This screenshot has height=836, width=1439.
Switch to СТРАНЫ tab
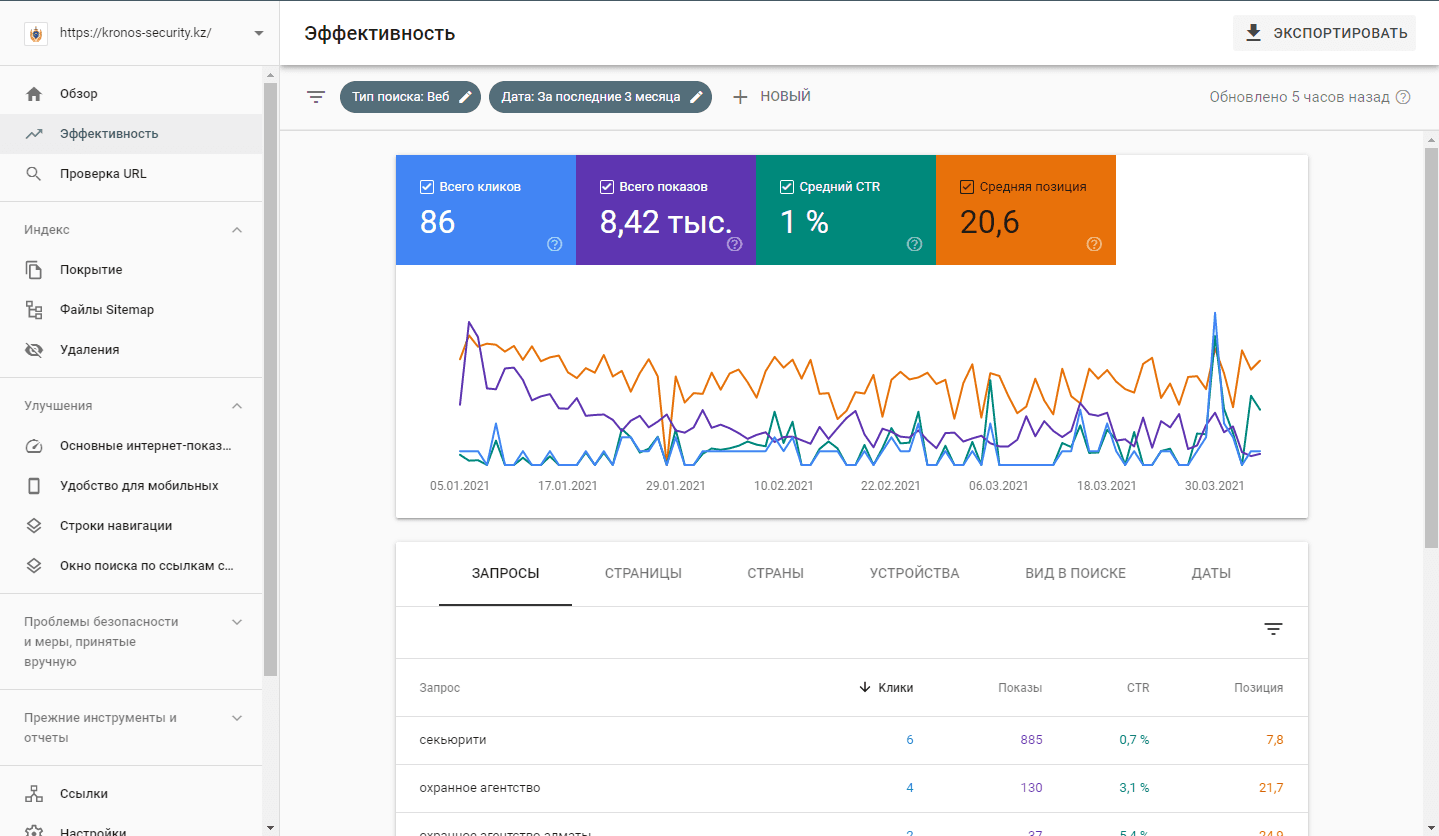click(x=775, y=574)
